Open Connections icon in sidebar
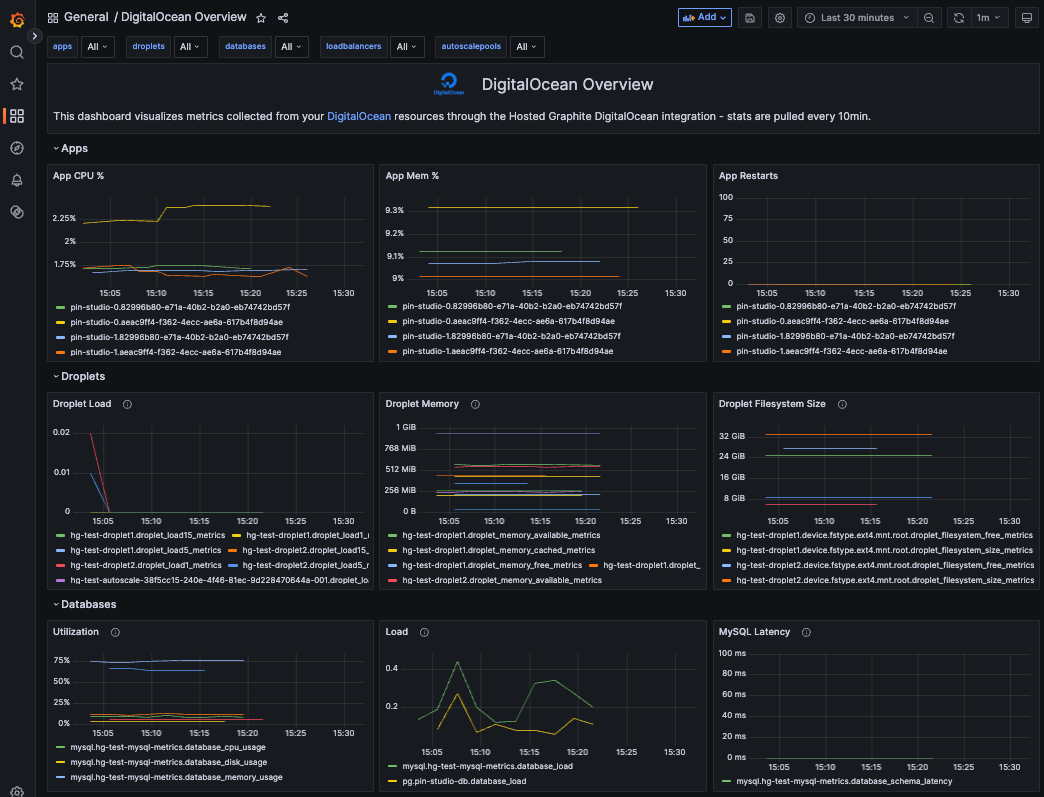This screenshot has width=1044, height=797. pyautogui.click(x=17, y=212)
